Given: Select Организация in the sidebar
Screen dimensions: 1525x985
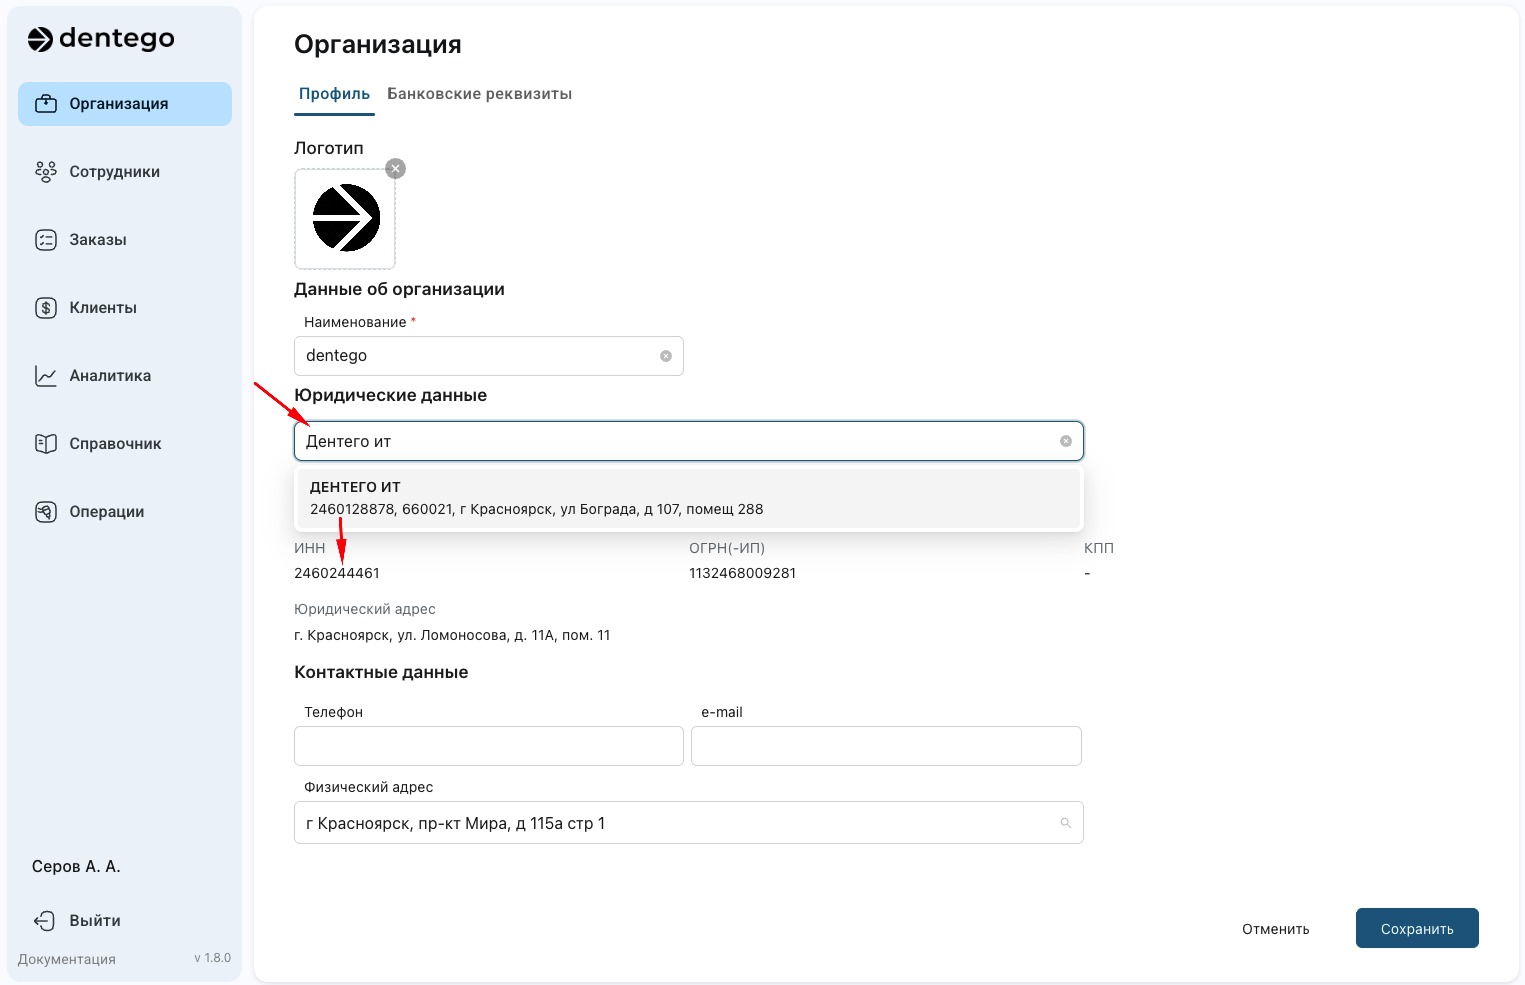Looking at the screenshot, I should (118, 103).
